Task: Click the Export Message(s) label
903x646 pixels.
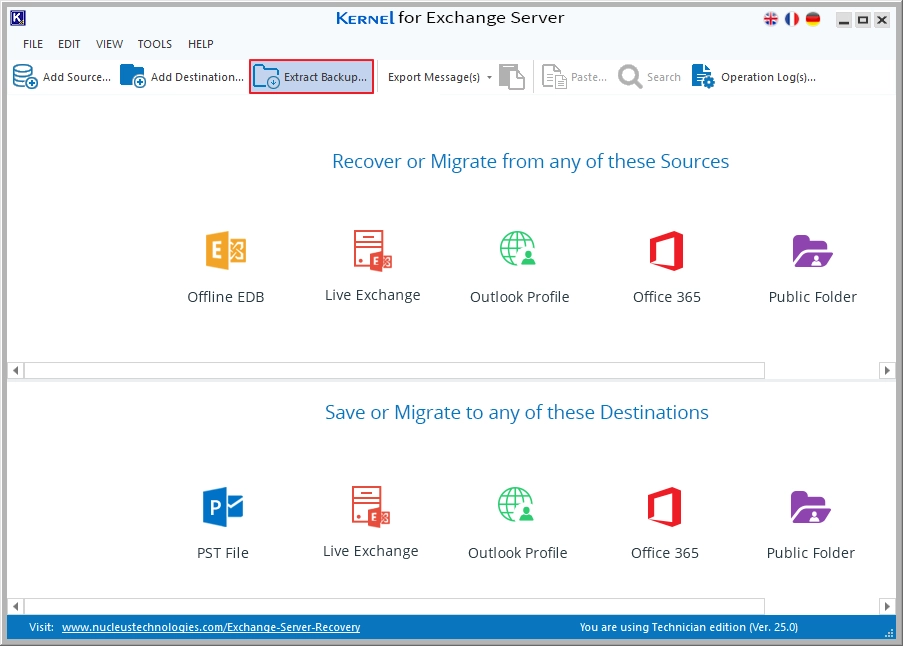Action: coord(434,77)
